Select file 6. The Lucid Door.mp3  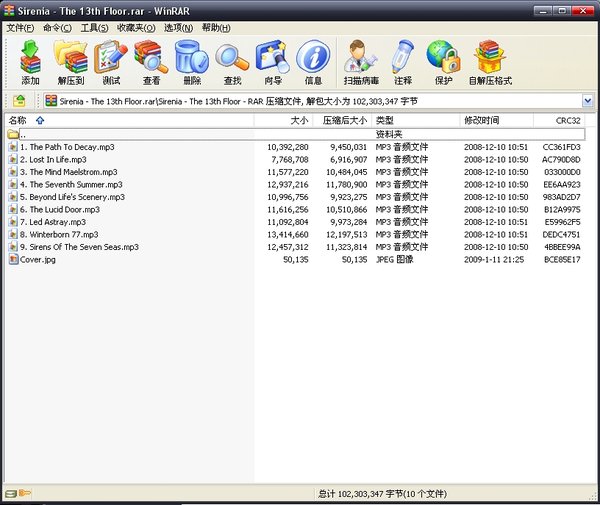pyautogui.click(x=60, y=209)
